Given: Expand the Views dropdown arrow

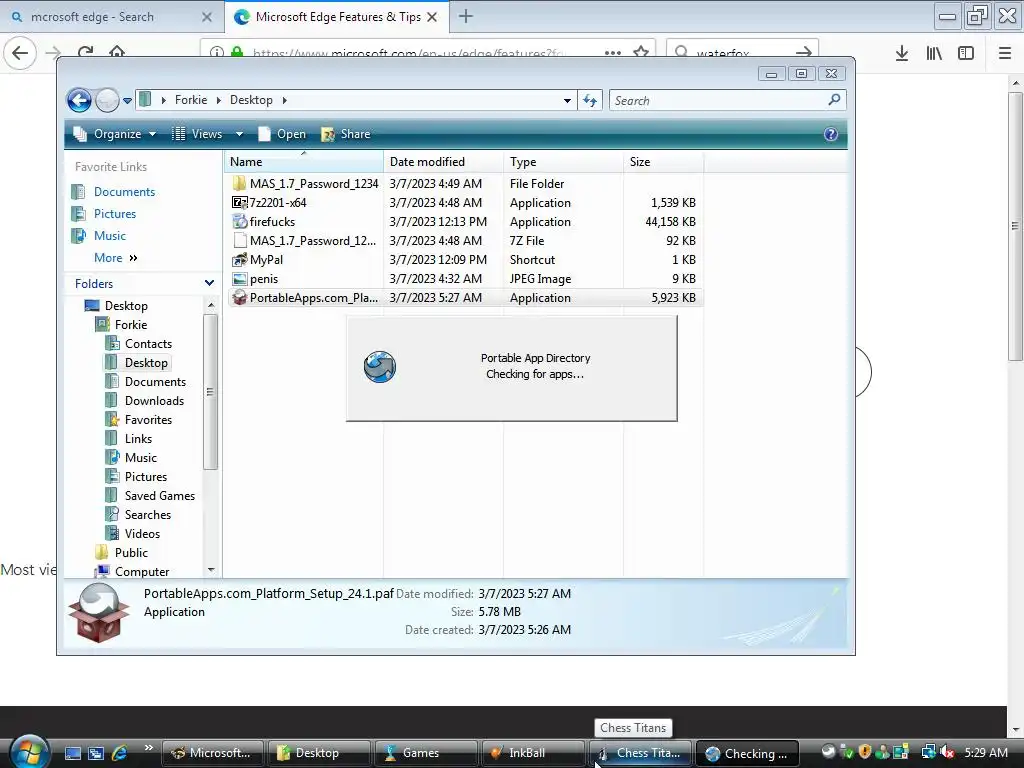Looking at the screenshot, I should [240, 134].
